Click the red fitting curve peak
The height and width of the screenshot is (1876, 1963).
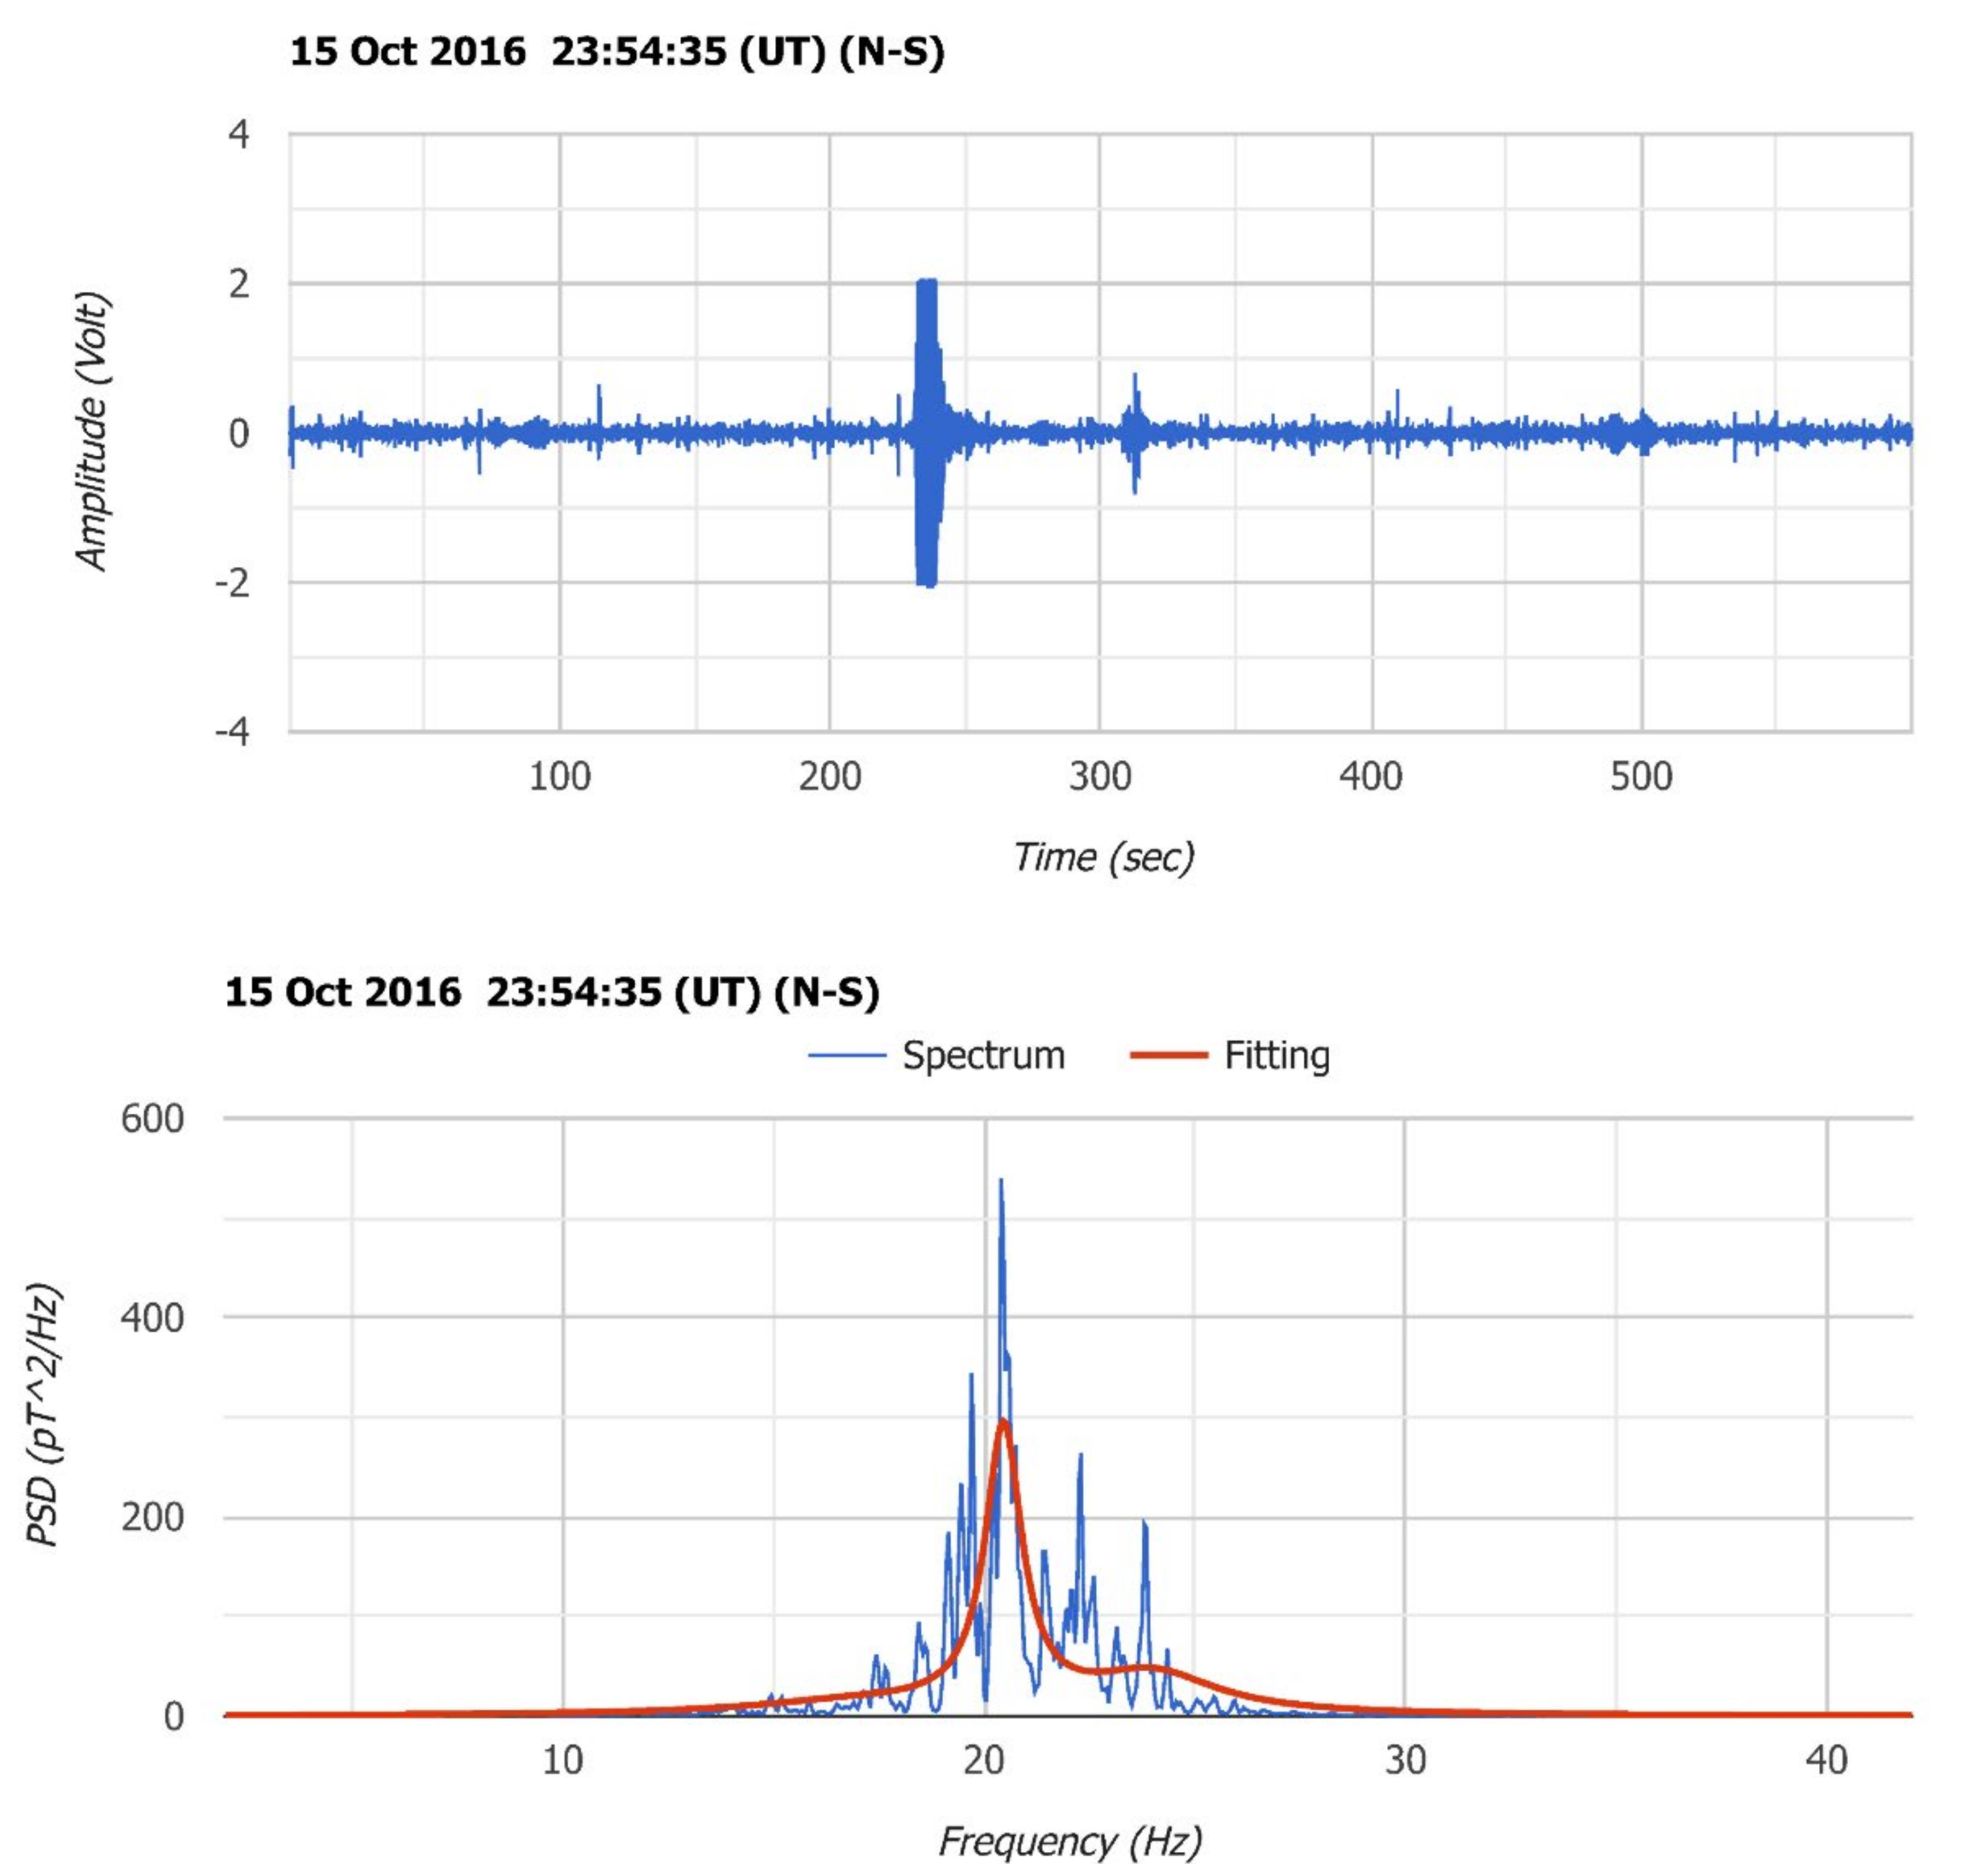click(1003, 1422)
